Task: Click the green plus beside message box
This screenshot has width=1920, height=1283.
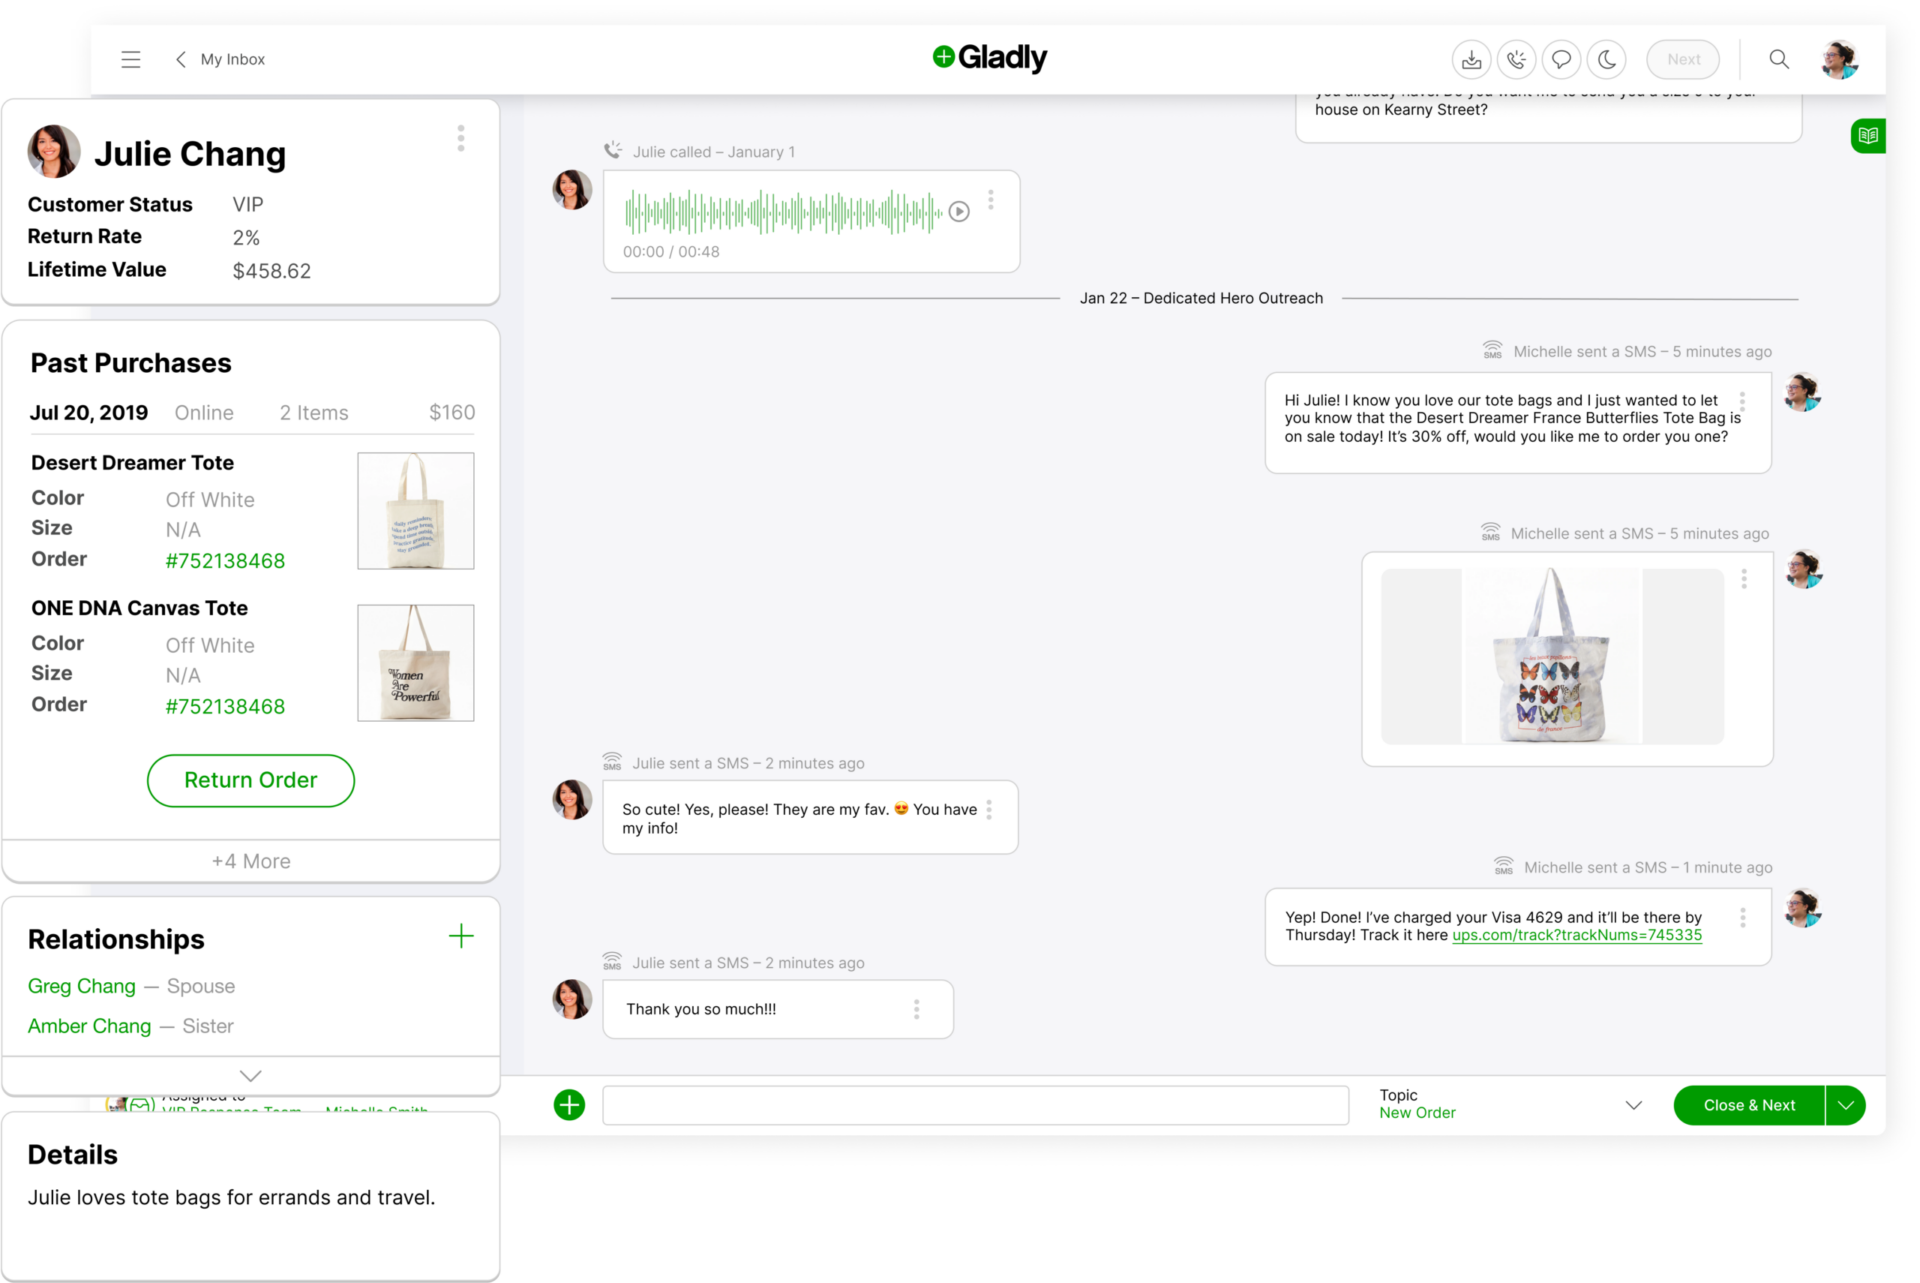Action: coord(569,1105)
